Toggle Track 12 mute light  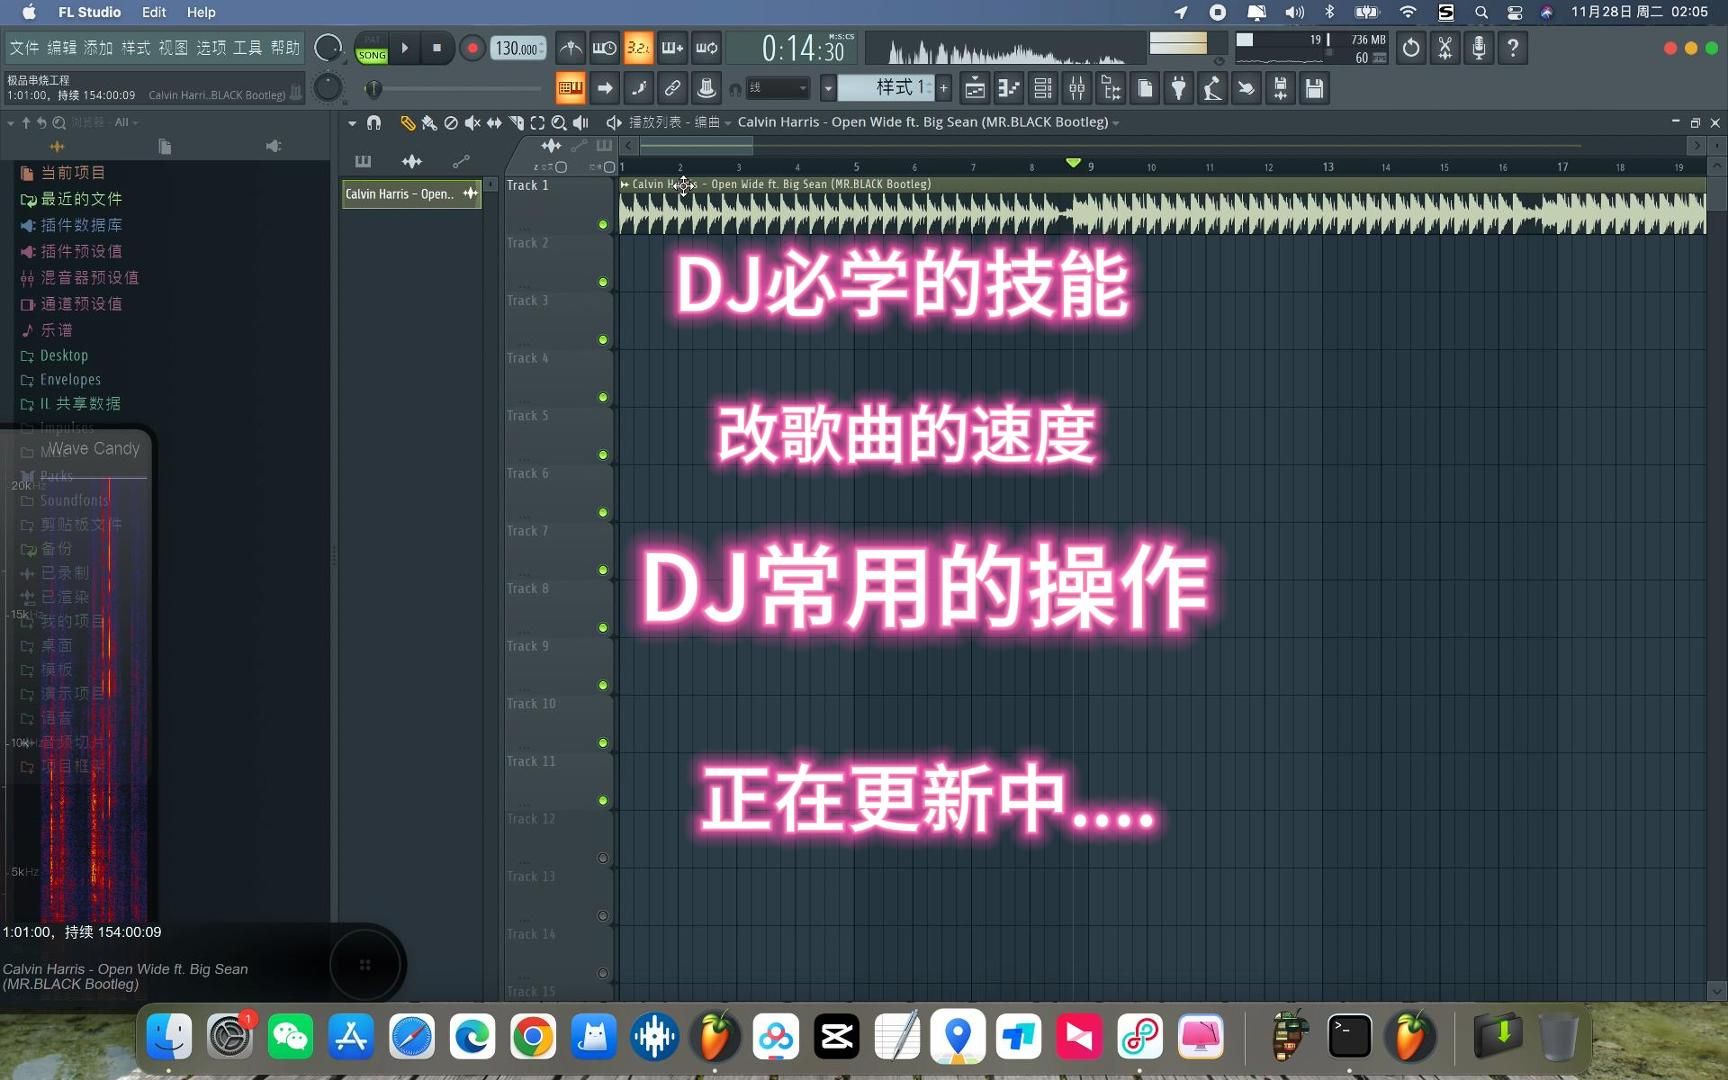(603, 858)
